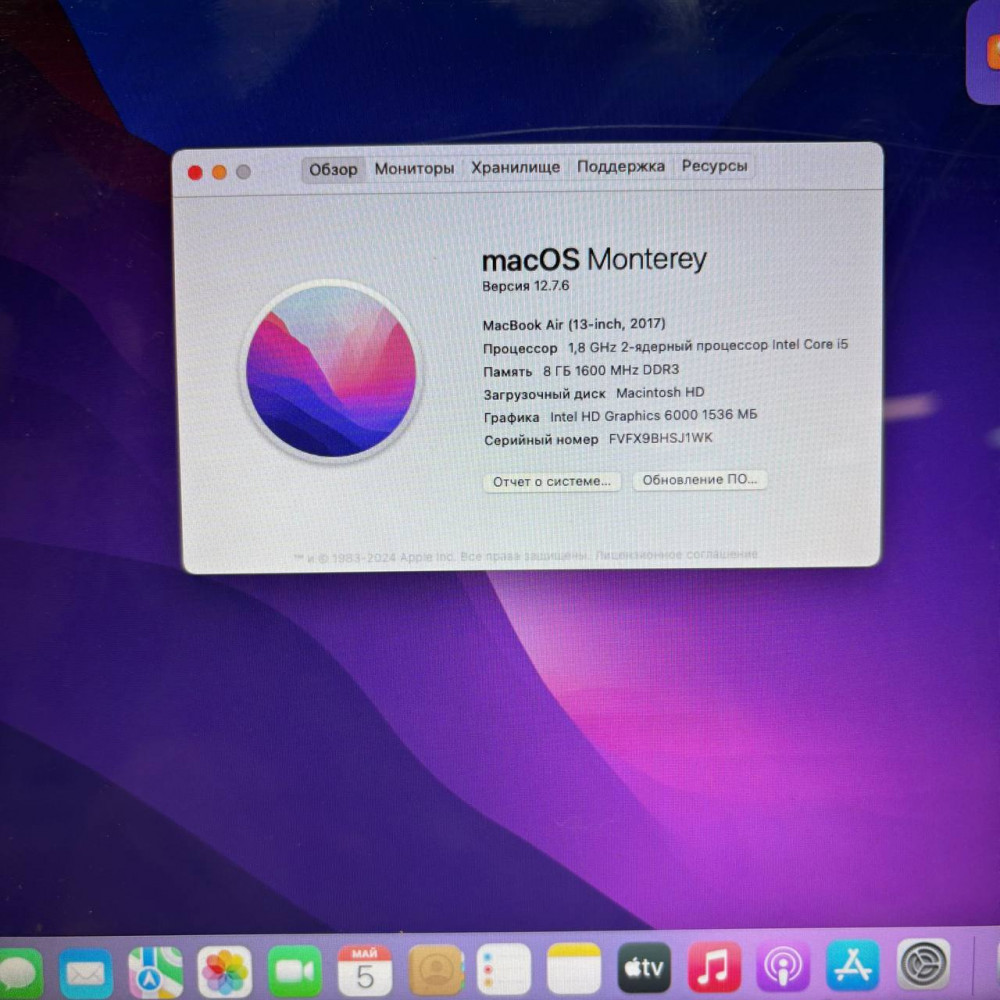Launch Music from the Dock
This screenshot has width=1000, height=1000.
coord(714,967)
